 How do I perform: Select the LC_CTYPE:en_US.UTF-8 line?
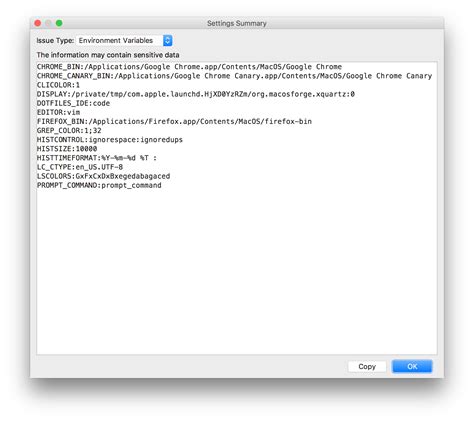point(80,167)
